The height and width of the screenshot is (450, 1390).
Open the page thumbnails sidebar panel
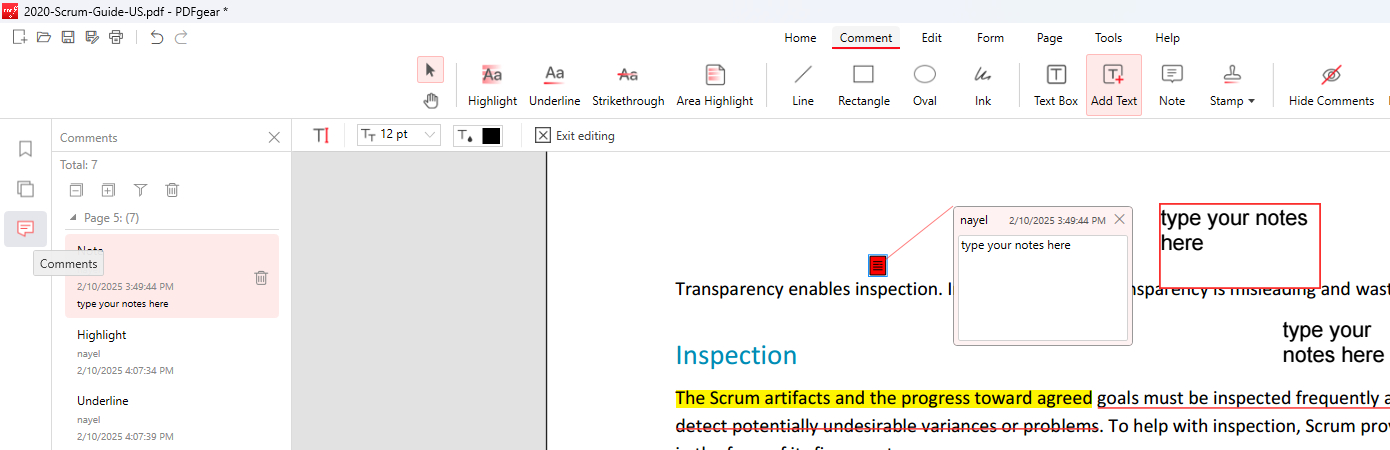(x=26, y=189)
